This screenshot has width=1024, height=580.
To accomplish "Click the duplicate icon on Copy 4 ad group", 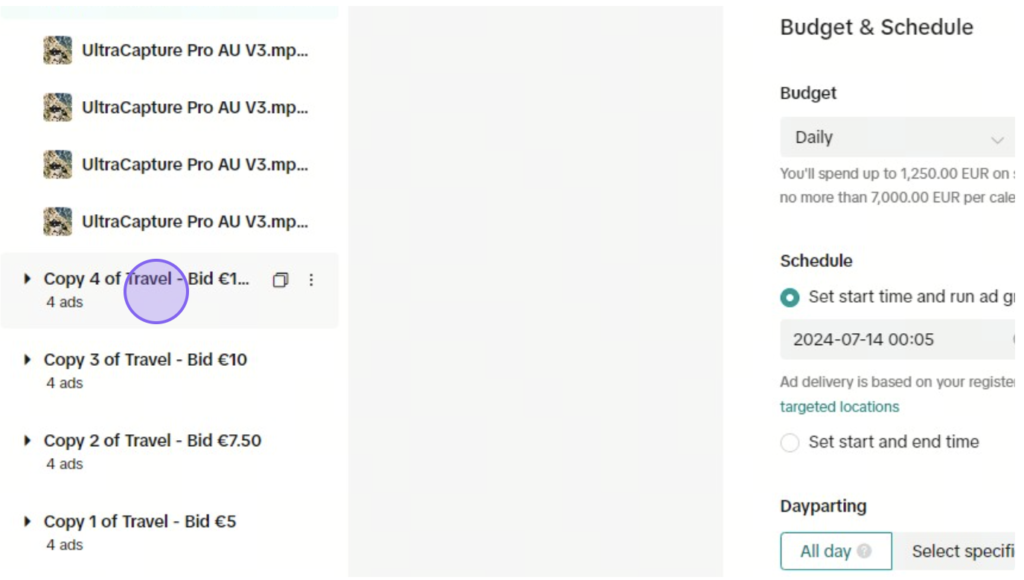I will pyautogui.click(x=280, y=280).
